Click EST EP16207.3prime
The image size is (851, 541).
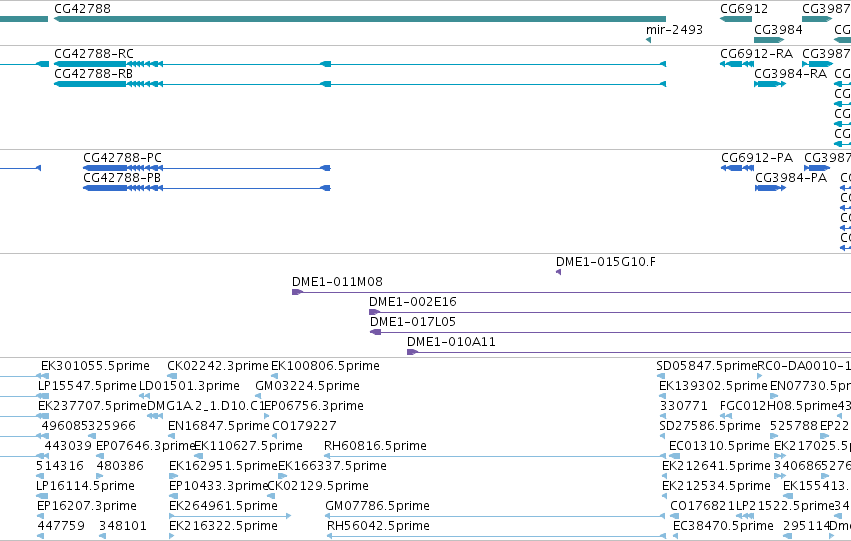click(x=41, y=516)
